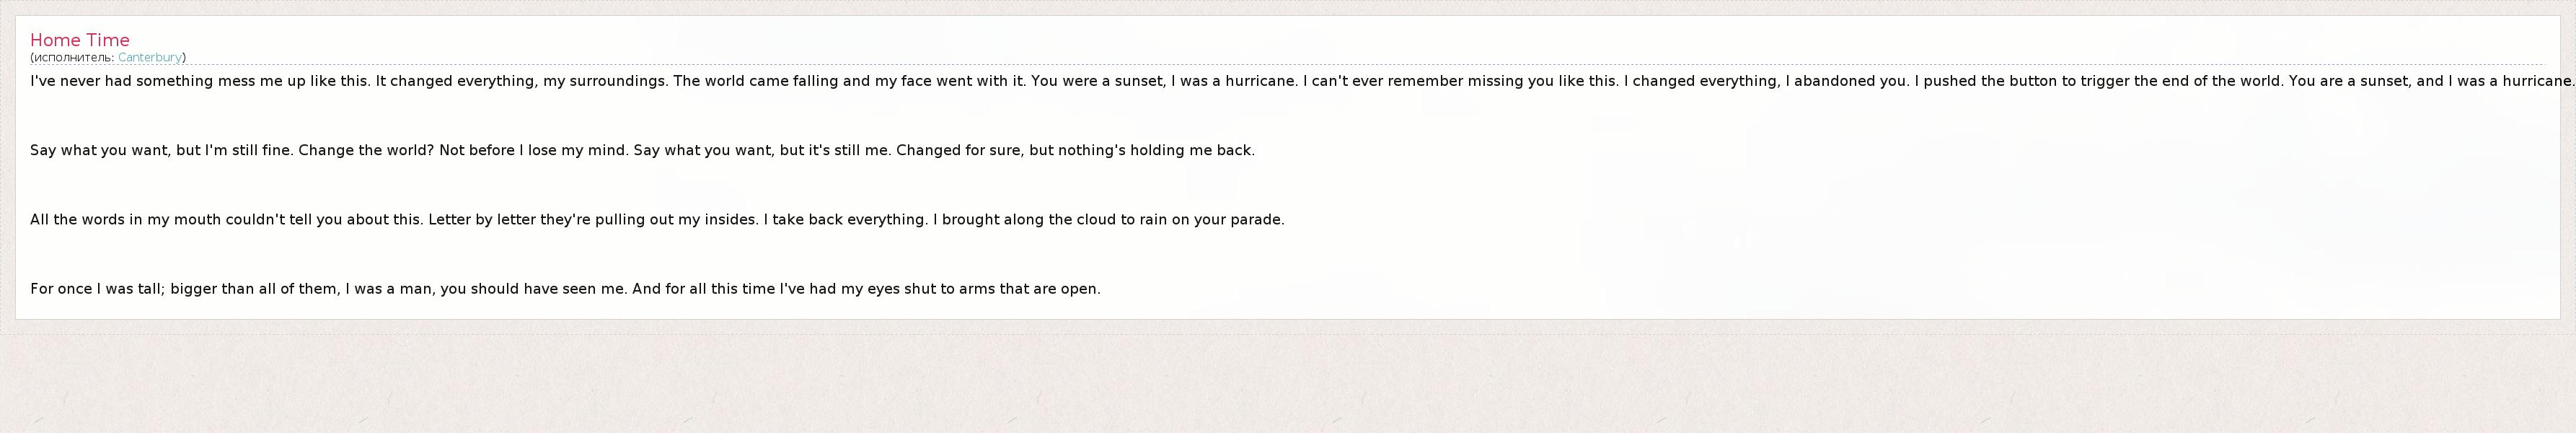Click 'And for all this time' sentence
The height and width of the screenshot is (433, 2576).
pyautogui.click(x=866, y=289)
